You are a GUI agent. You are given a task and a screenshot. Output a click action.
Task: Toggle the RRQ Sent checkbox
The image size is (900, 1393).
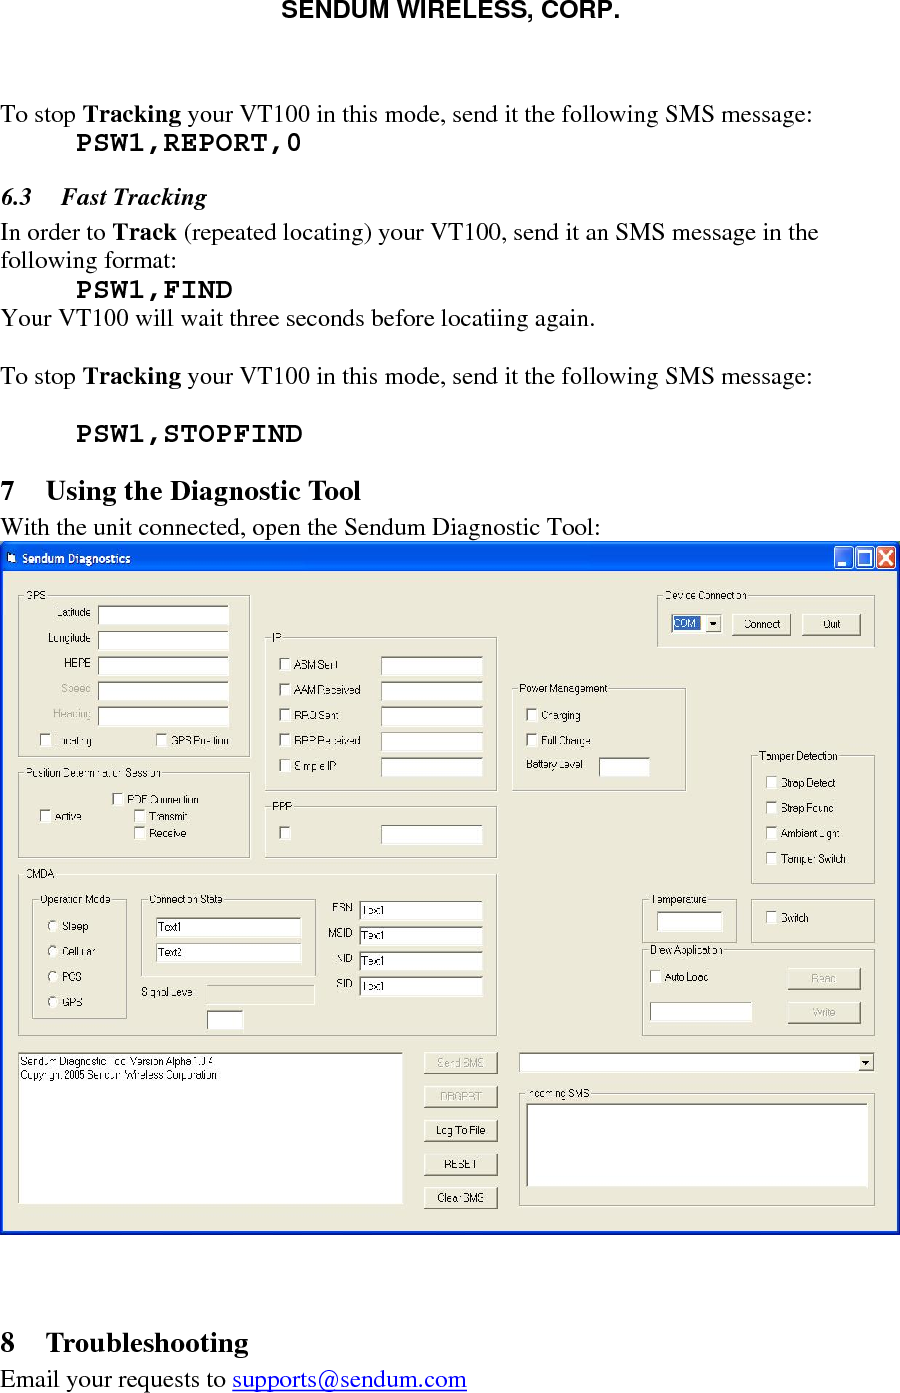285,715
